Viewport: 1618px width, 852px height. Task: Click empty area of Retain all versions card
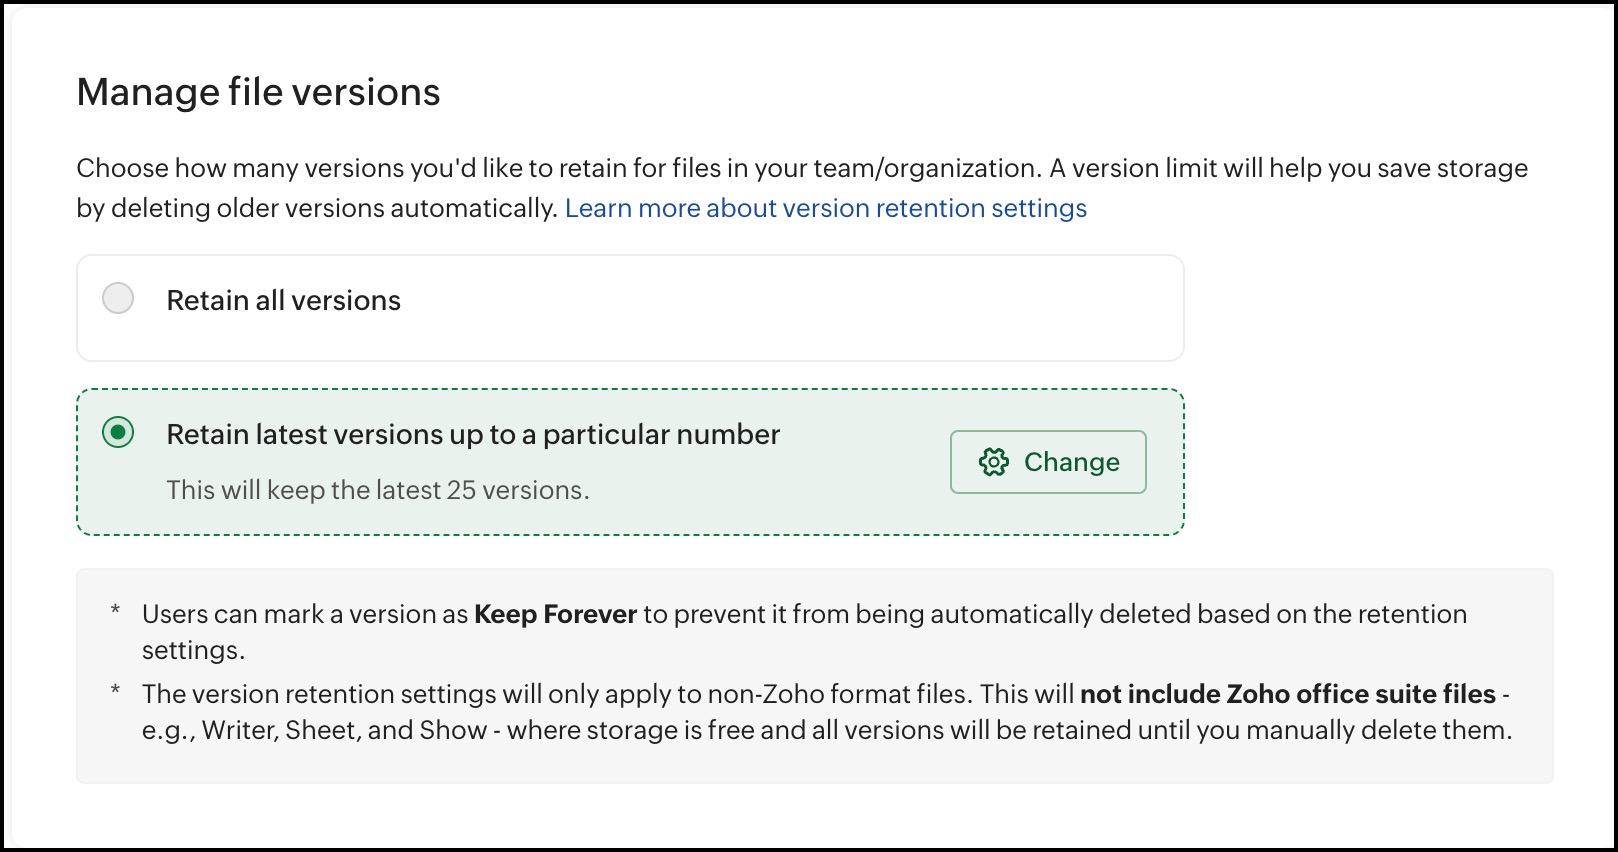(790, 308)
